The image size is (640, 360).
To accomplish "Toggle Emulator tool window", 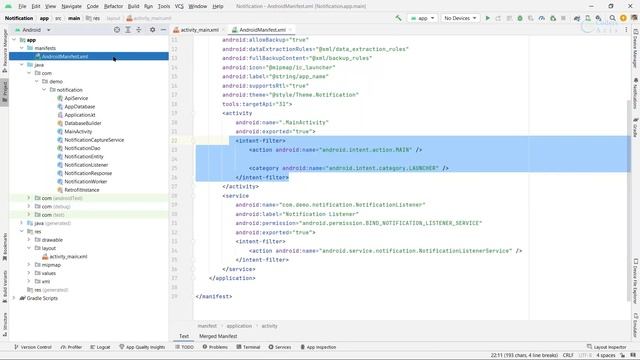I will (x=636, y=325).
